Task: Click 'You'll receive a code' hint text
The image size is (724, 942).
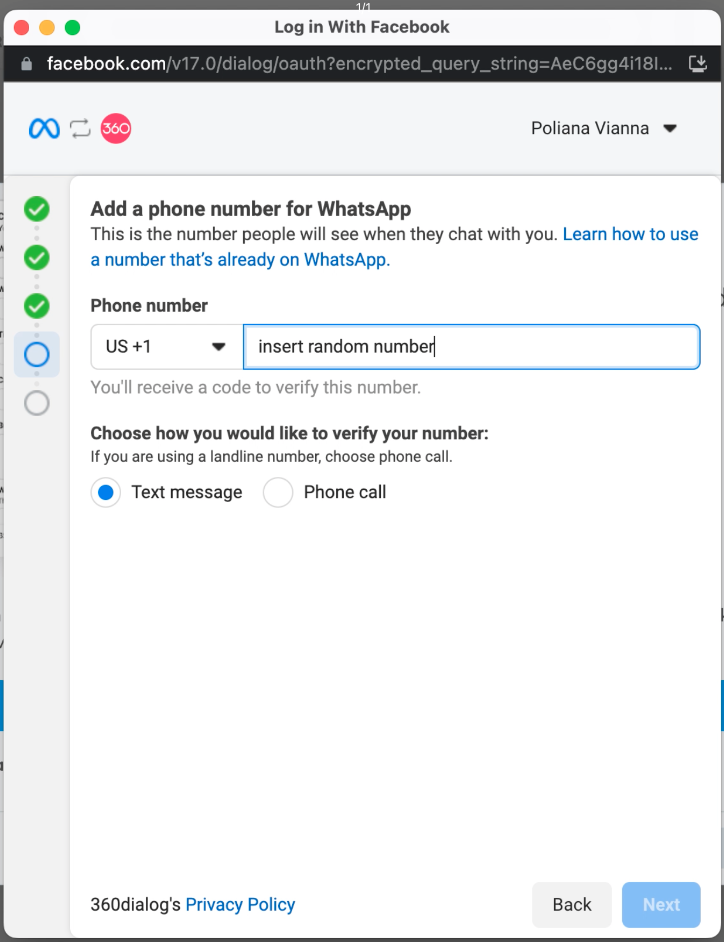Action: [x=255, y=387]
